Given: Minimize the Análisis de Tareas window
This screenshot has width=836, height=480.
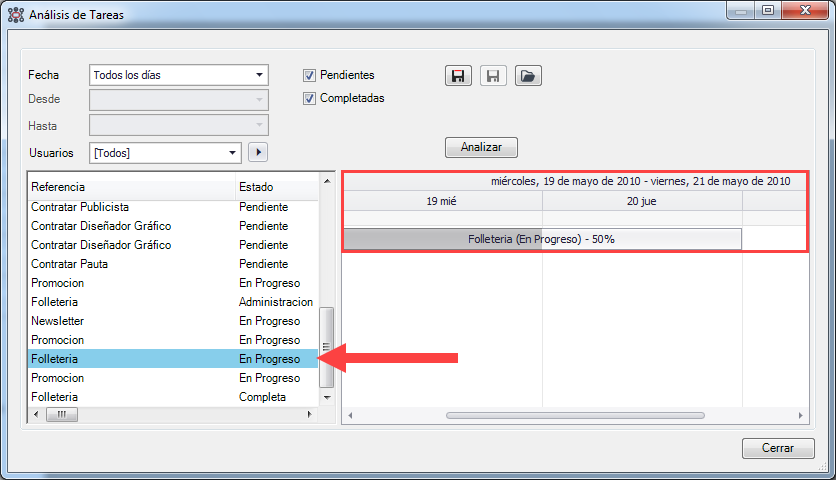Looking at the screenshot, I should (741, 11).
